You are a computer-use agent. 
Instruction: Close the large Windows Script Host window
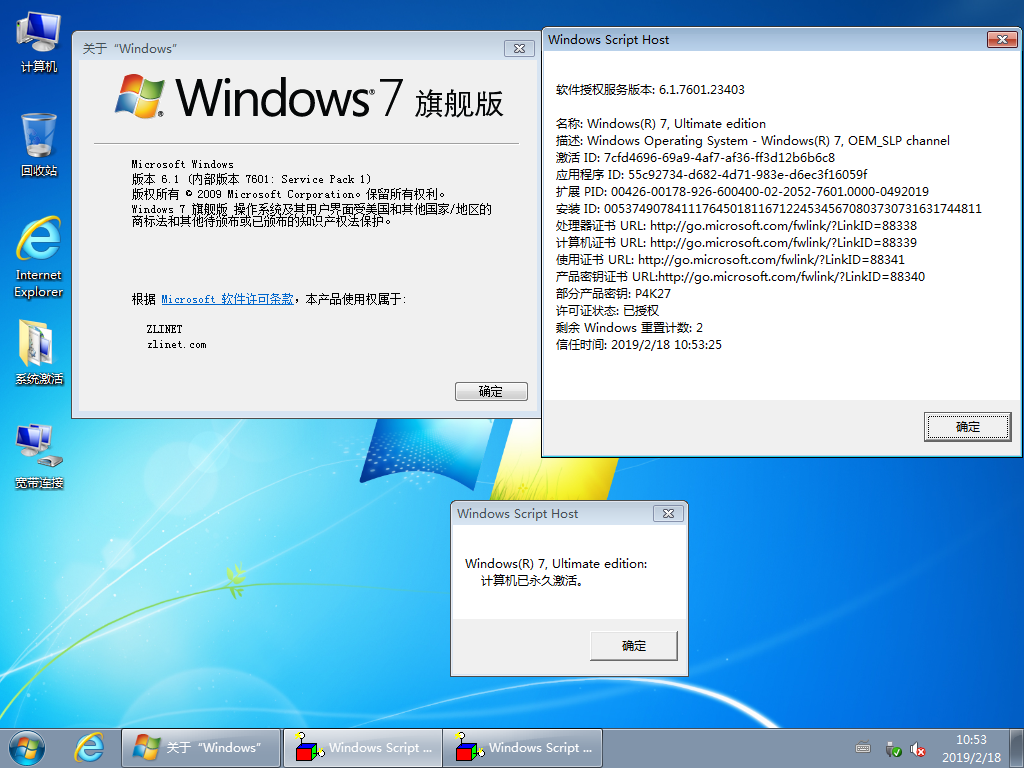[x=1002, y=39]
